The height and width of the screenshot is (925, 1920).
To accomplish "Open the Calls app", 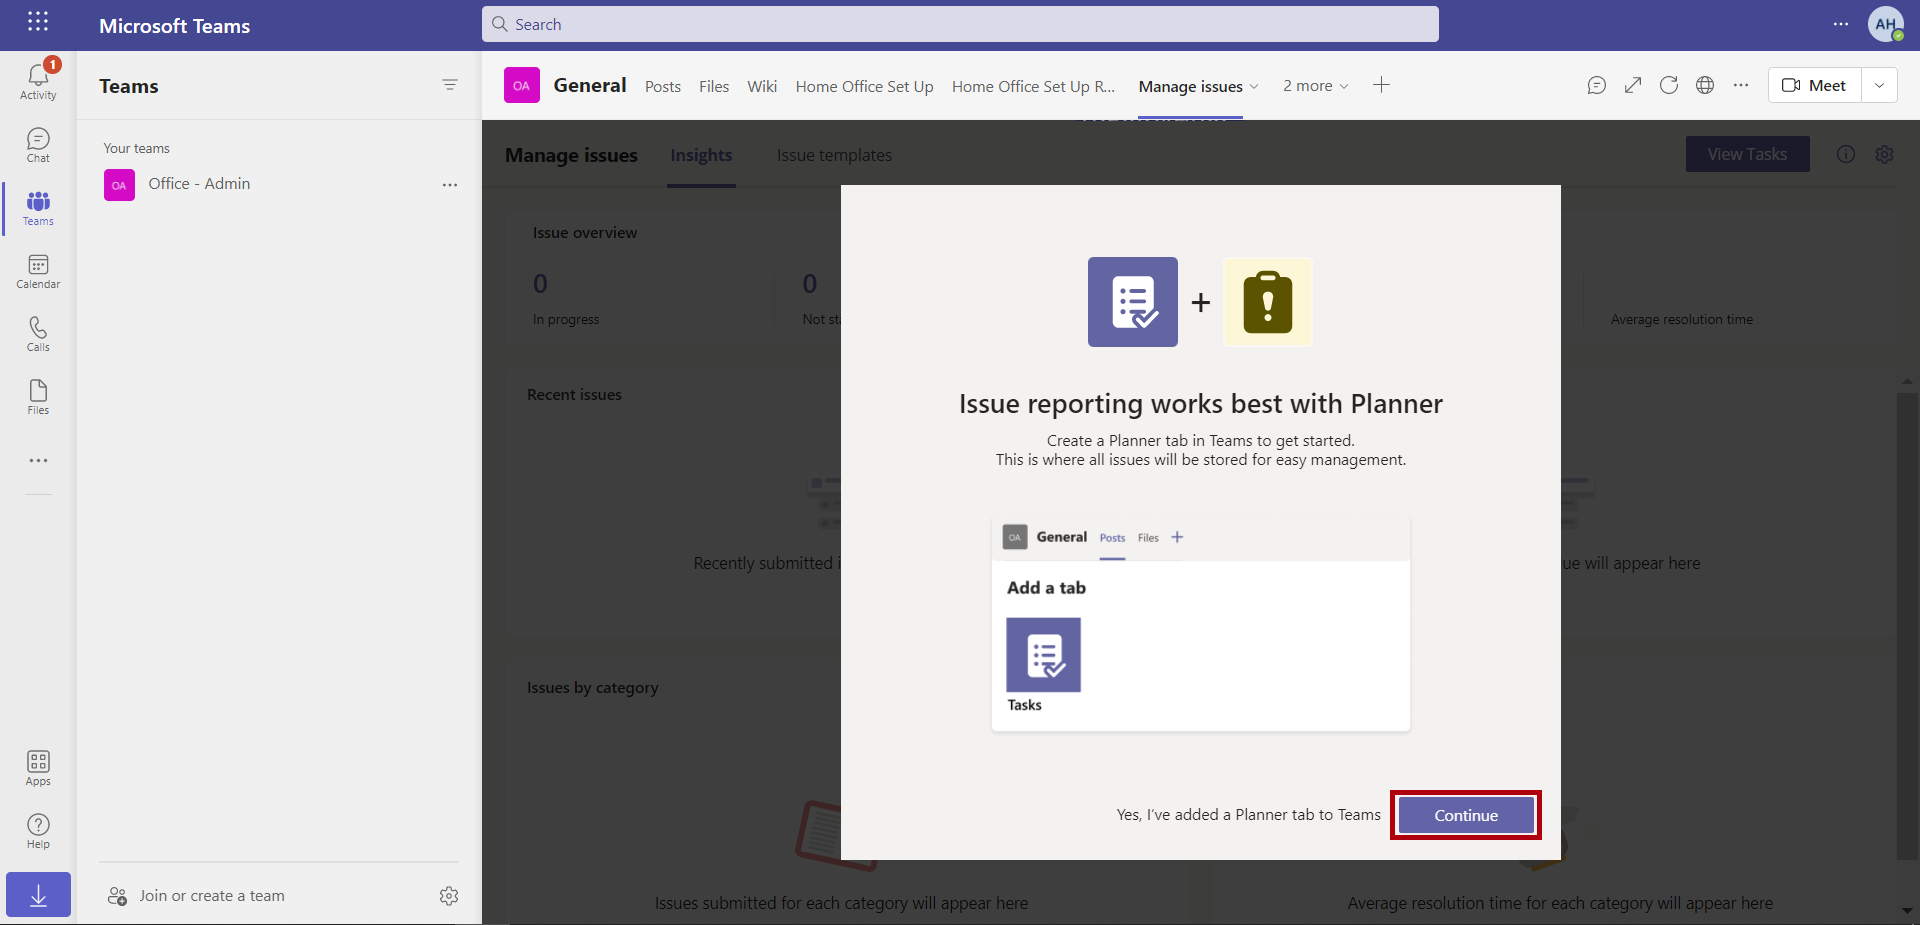I will point(38,334).
